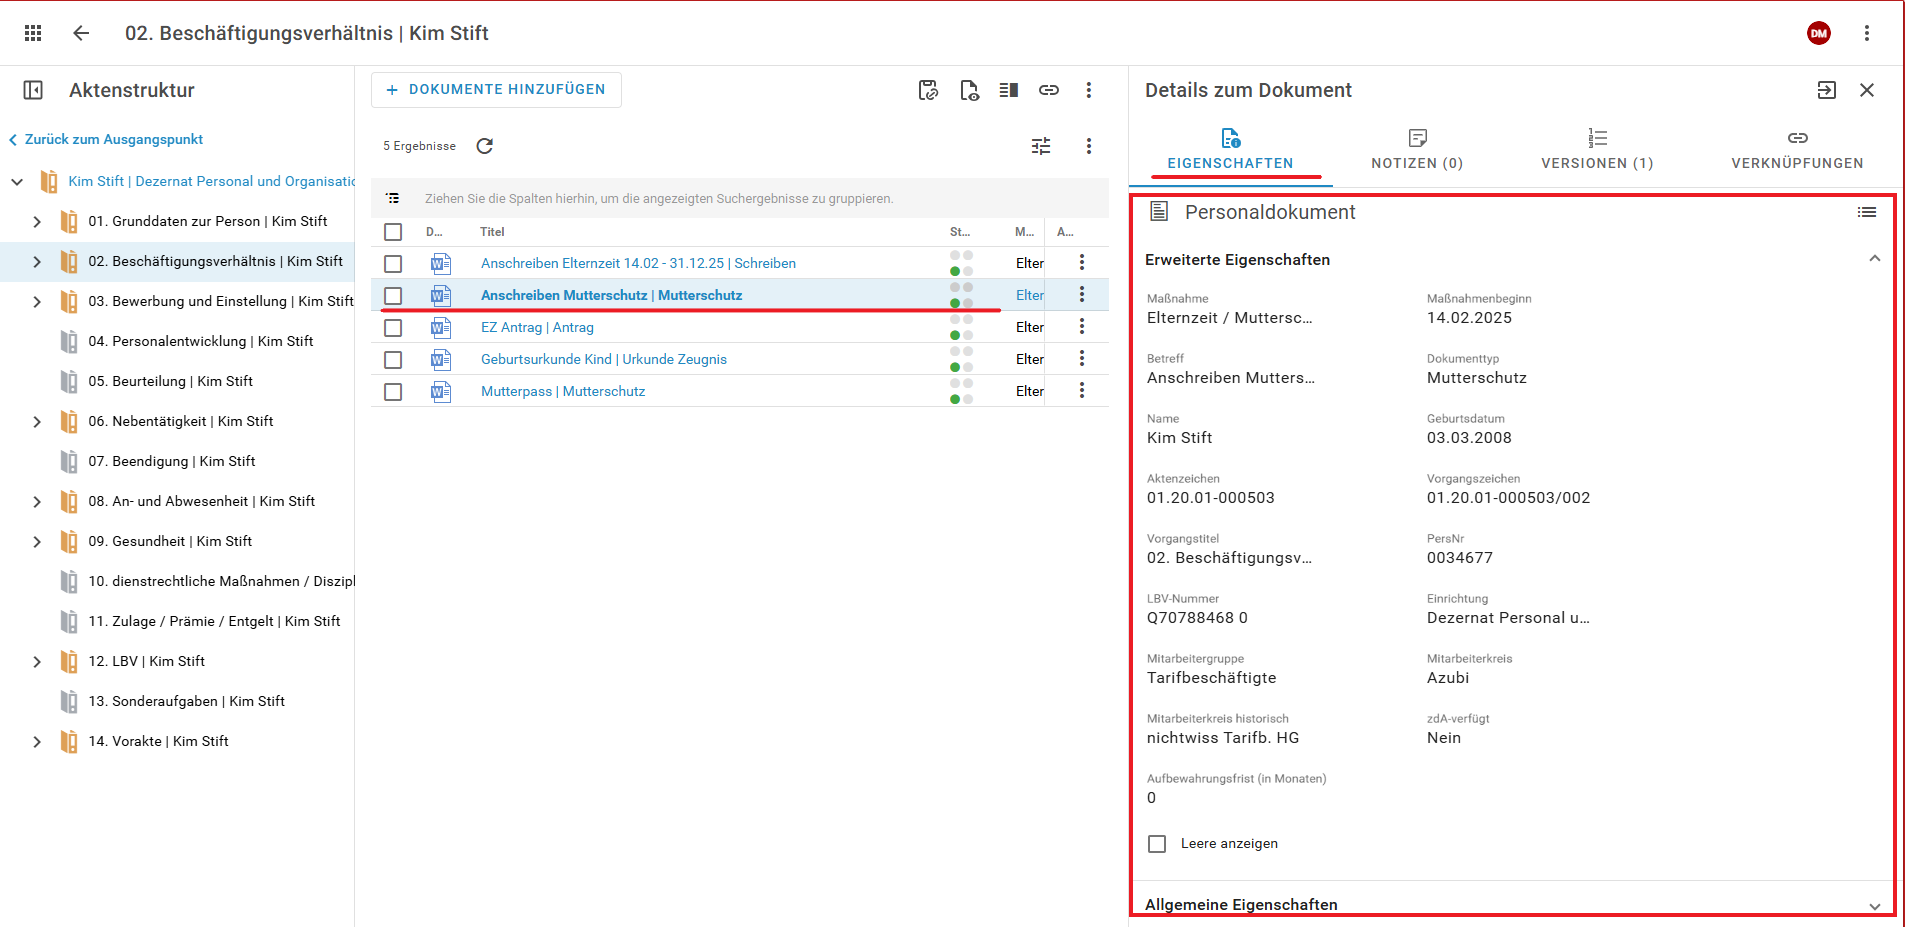1905x927 pixels.
Task: Switch to the Notizen (0) tab
Action: 1417,149
